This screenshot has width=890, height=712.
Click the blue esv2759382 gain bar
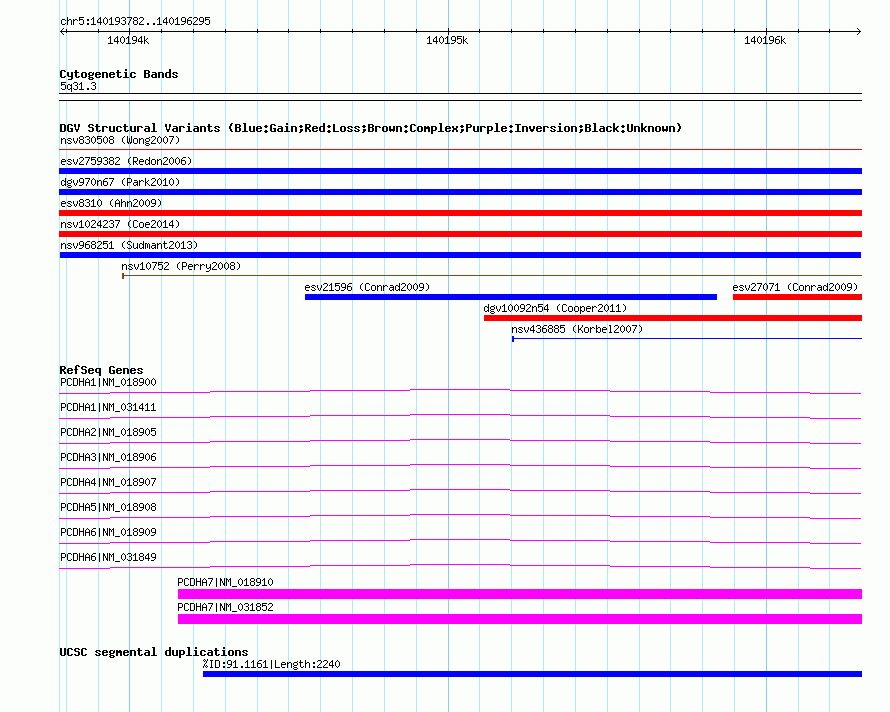(460, 171)
